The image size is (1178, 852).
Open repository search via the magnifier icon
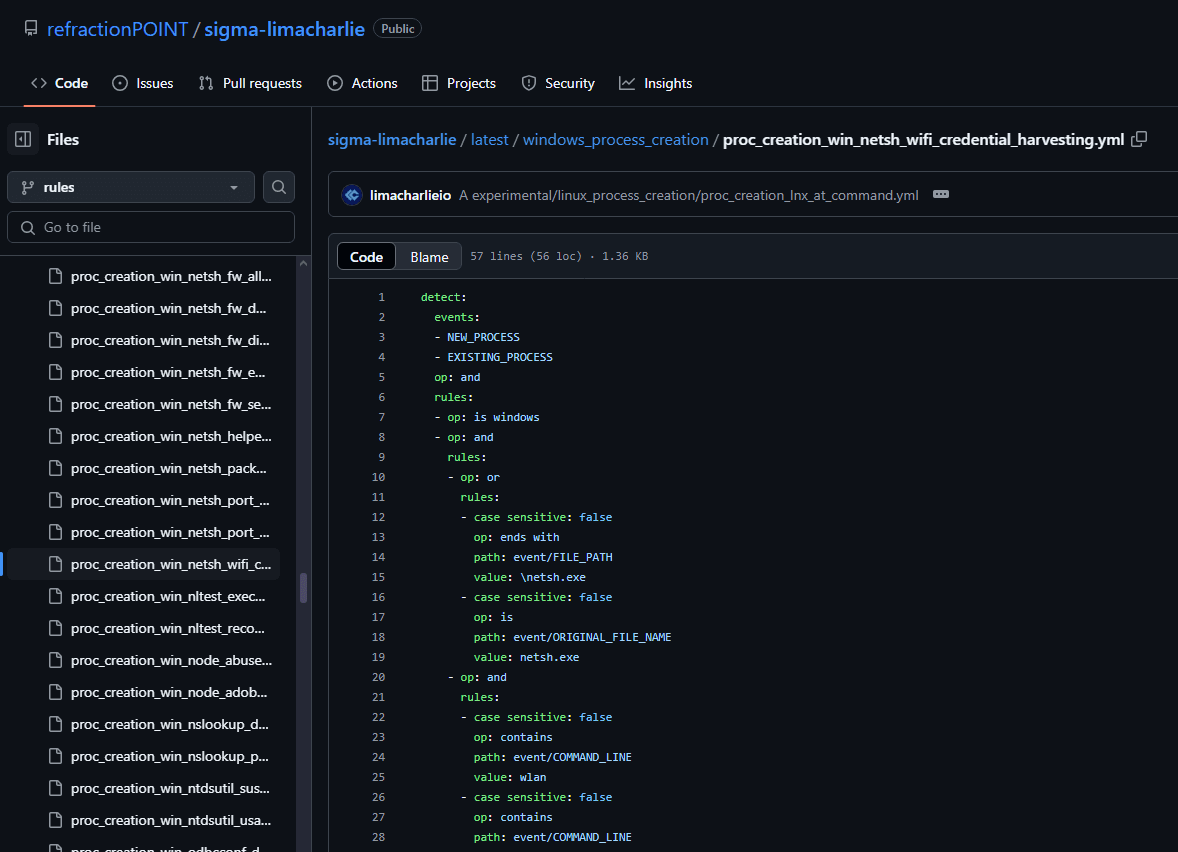[279, 187]
